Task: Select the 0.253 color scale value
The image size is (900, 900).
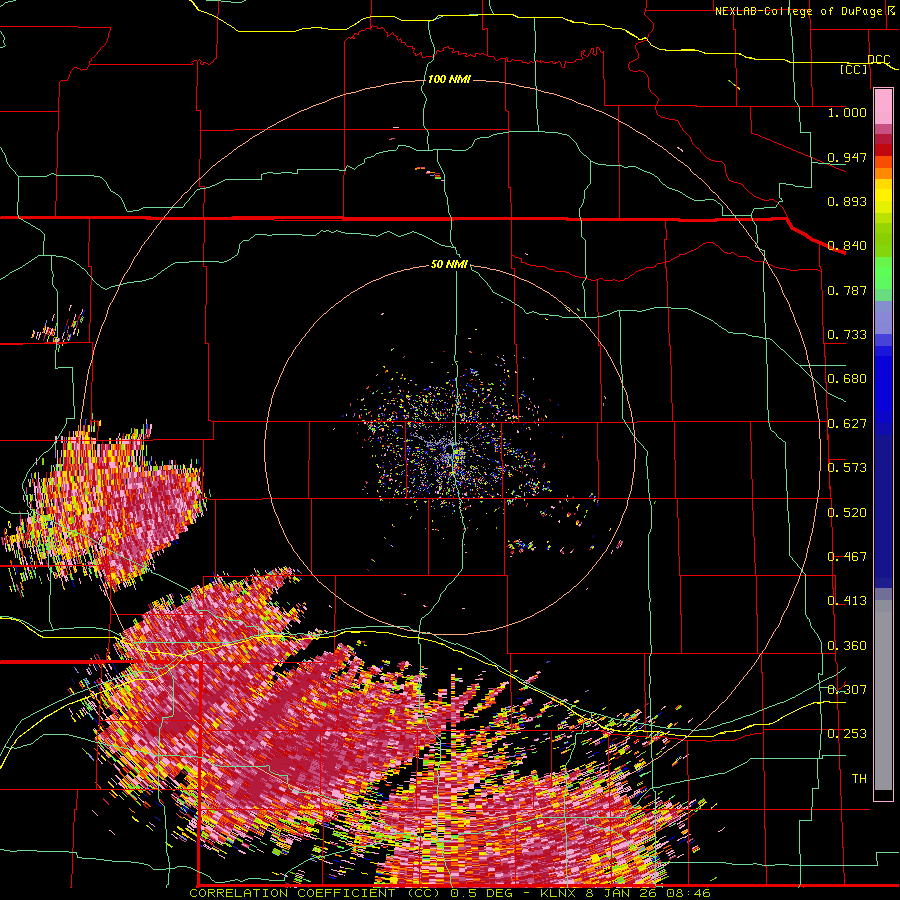Action: (x=847, y=734)
